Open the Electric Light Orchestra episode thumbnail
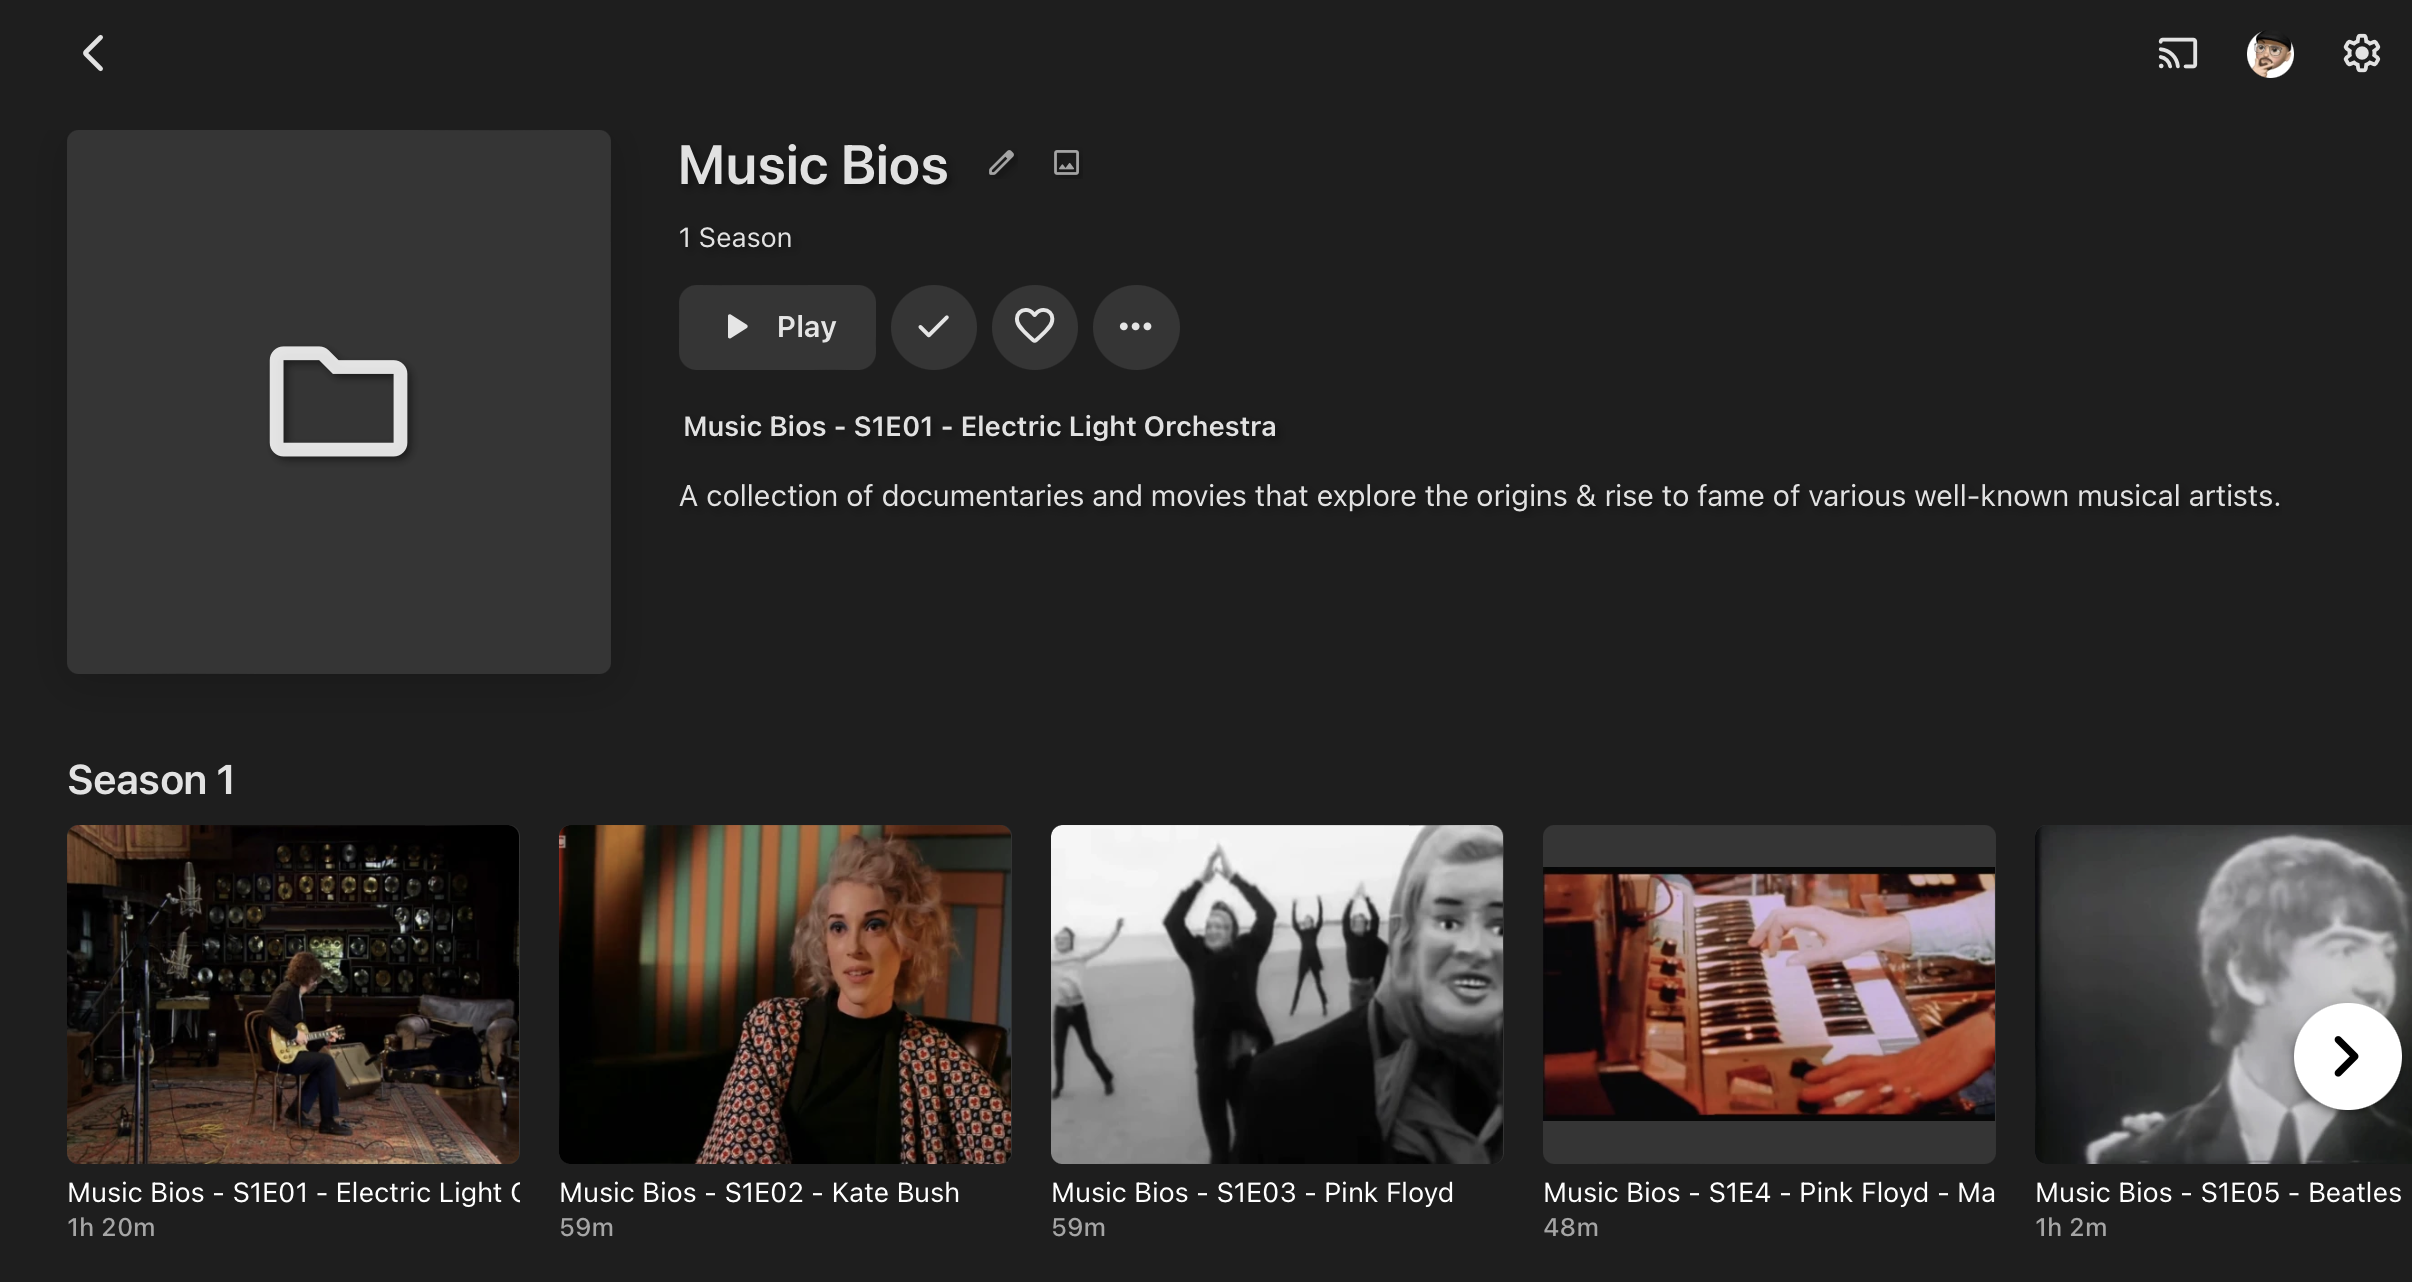The image size is (2412, 1282). [293, 994]
